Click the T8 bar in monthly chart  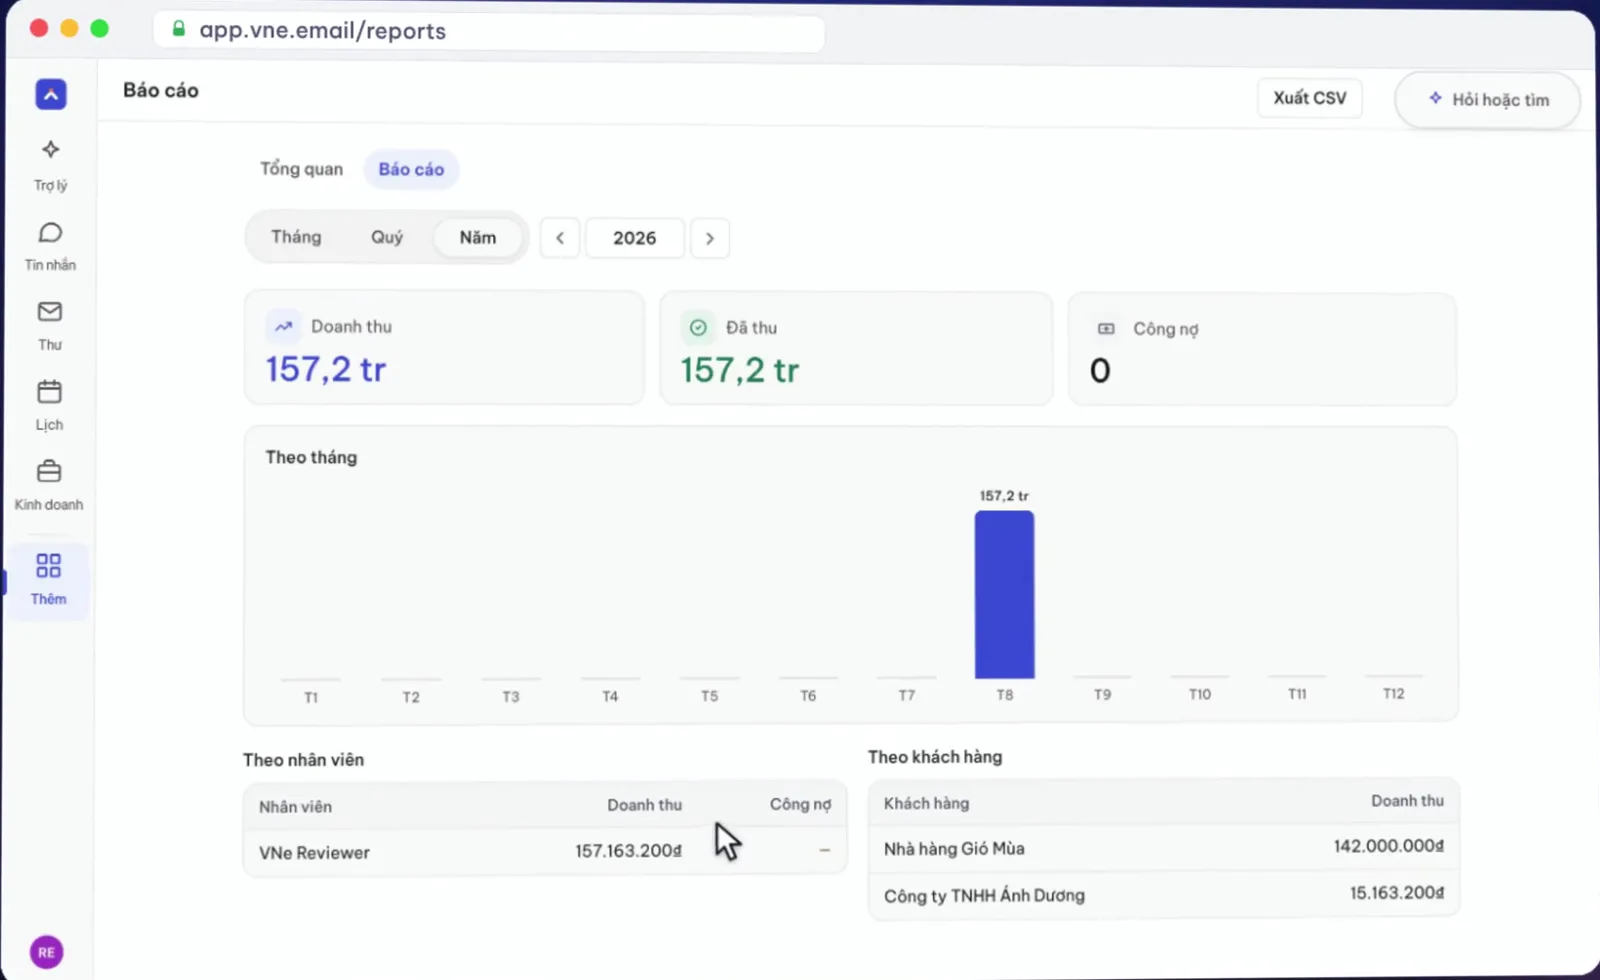pos(1005,595)
